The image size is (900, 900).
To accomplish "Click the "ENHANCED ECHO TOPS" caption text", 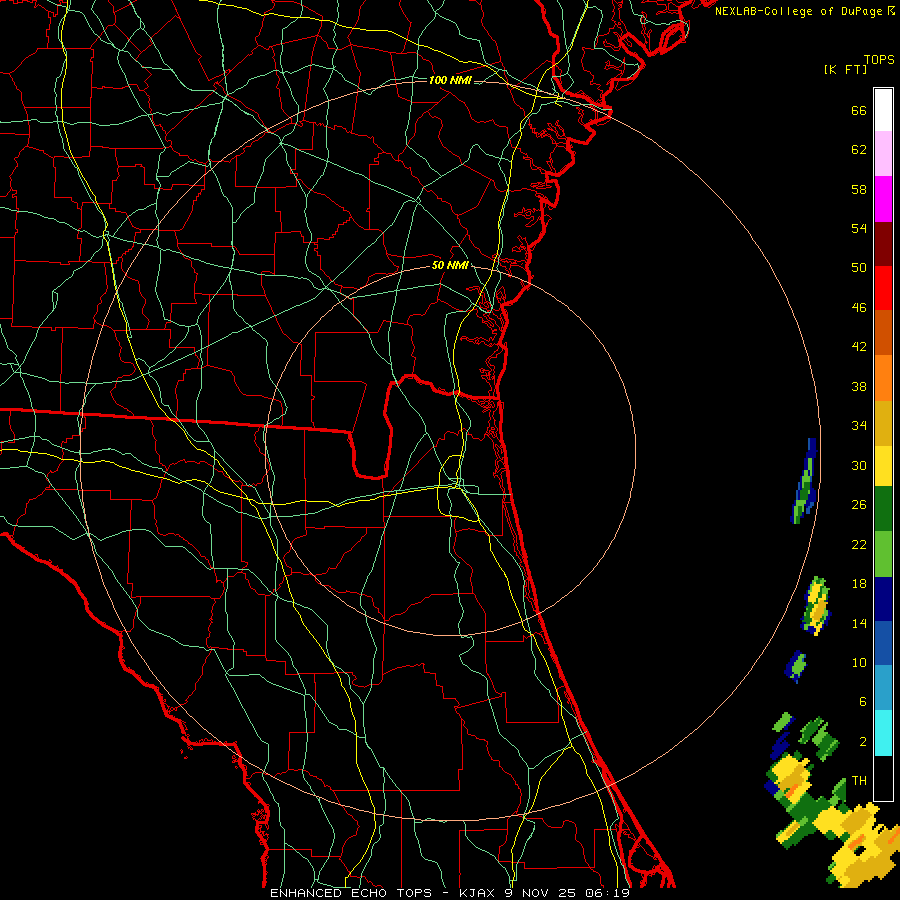I will click(x=351, y=893).
